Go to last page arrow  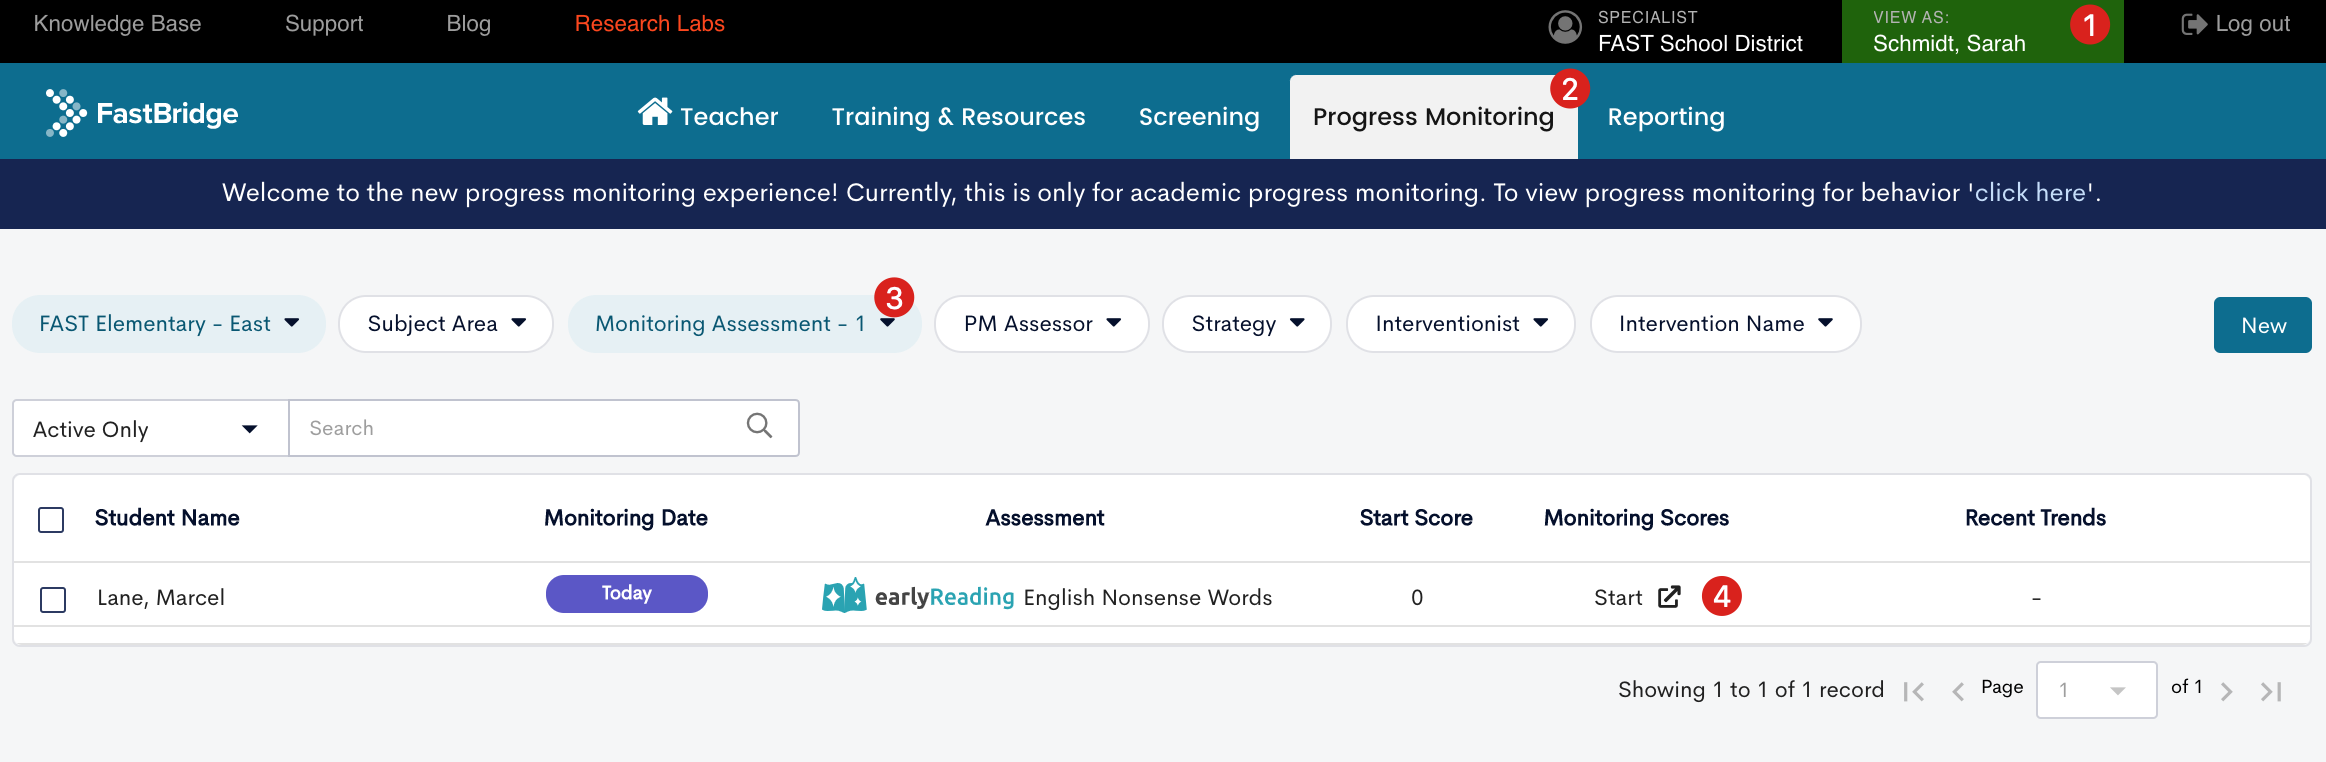point(2271,691)
